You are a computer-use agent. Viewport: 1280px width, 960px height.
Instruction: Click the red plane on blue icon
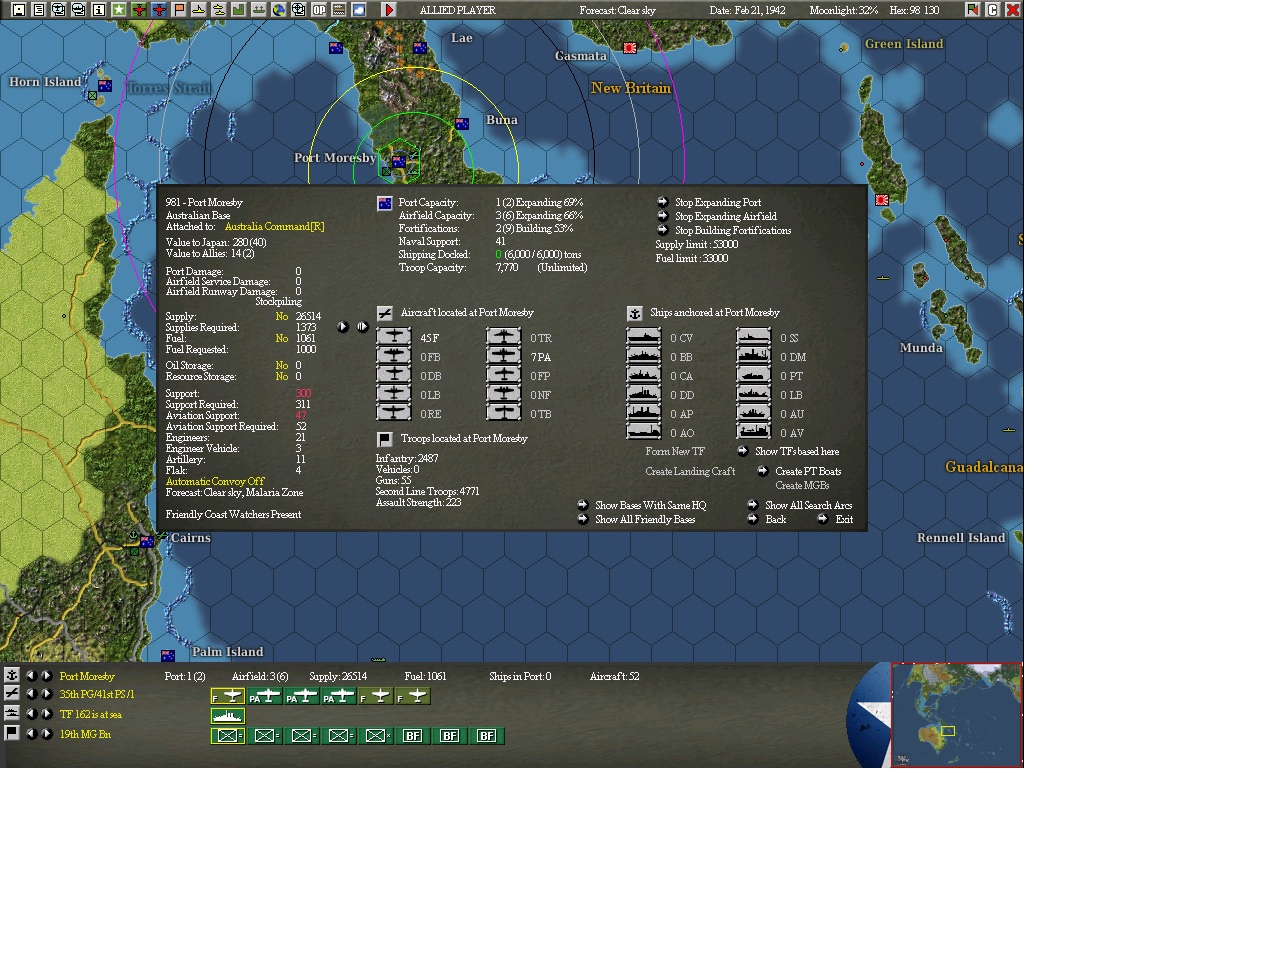click(158, 10)
